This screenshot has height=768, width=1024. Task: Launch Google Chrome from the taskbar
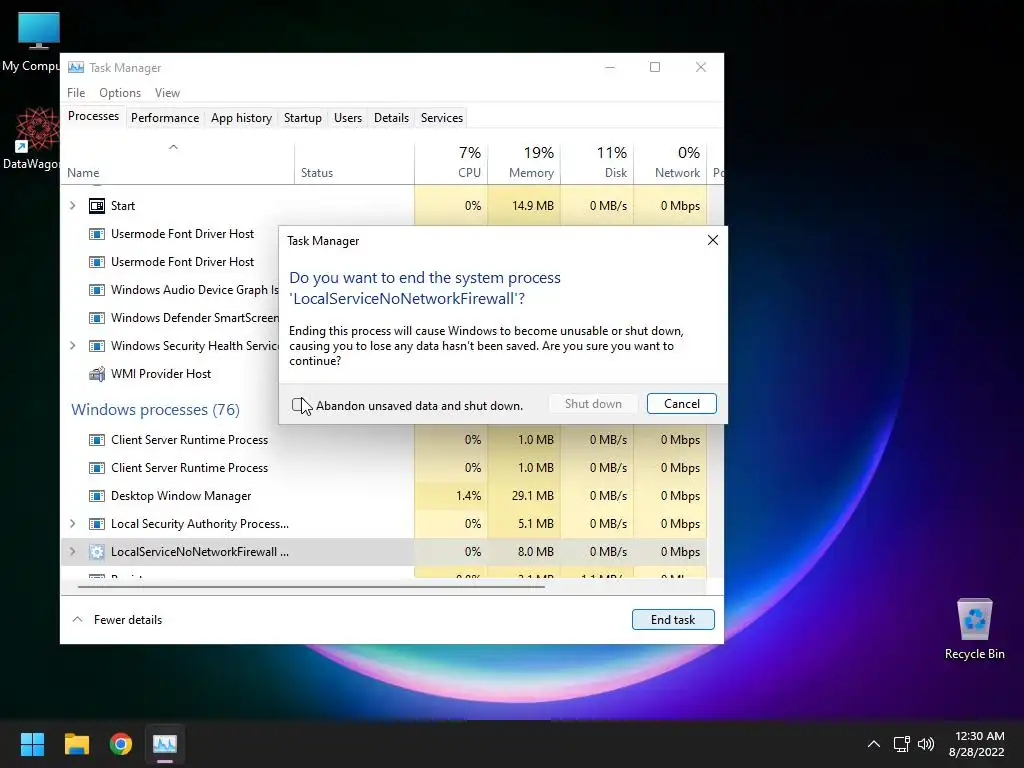[x=121, y=744]
